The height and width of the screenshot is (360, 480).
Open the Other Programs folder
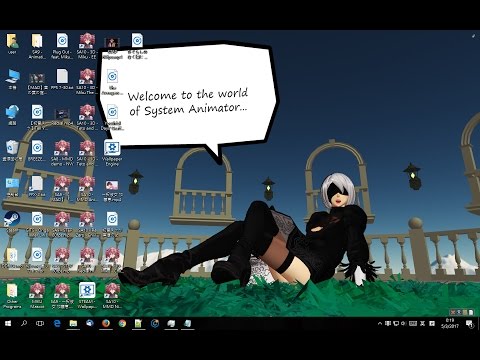[12, 296]
